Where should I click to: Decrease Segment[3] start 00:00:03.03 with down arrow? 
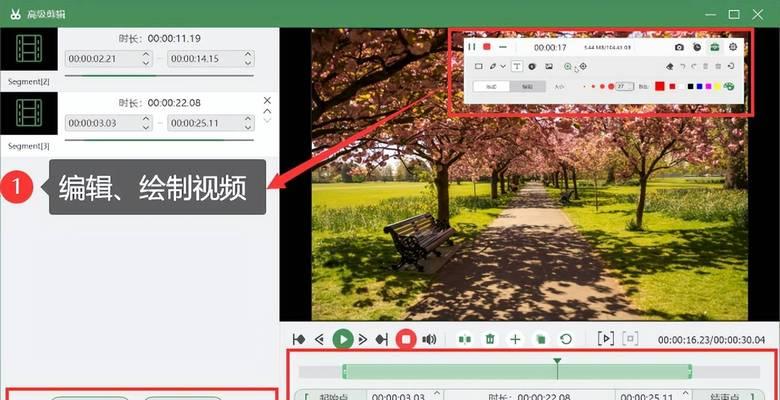click(x=146, y=127)
